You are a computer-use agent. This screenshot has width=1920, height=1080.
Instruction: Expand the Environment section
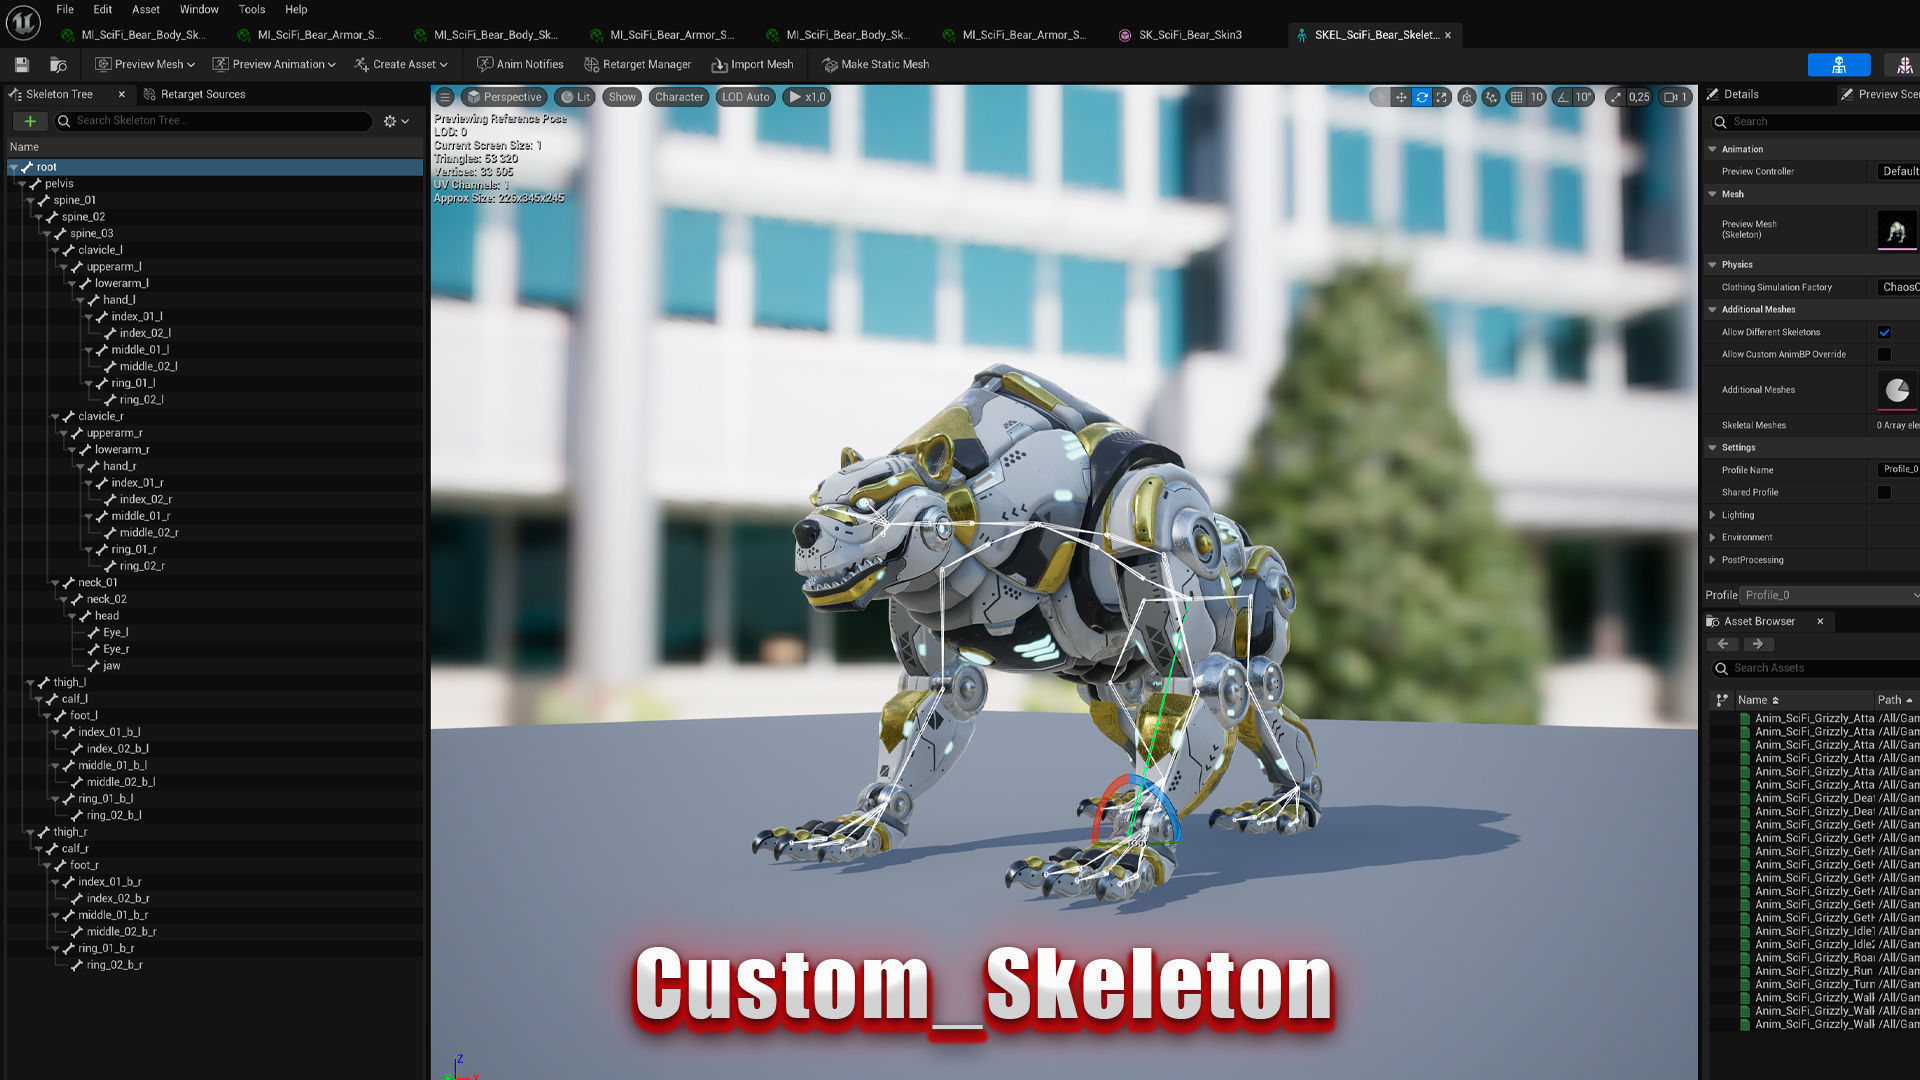click(1713, 537)
